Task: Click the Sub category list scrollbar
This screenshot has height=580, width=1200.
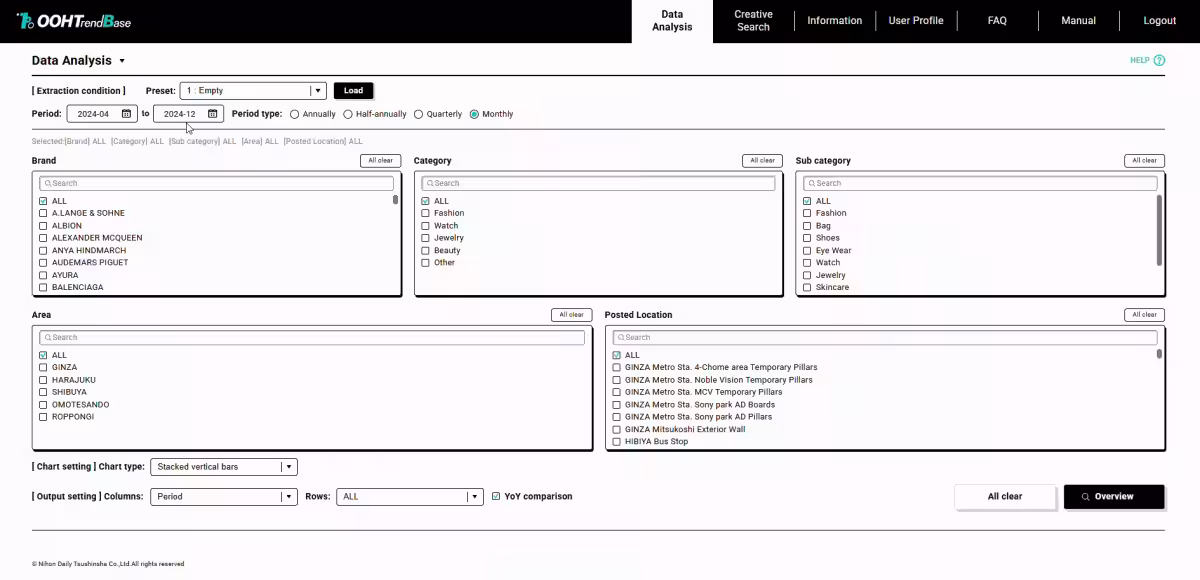Action: 1159,230
